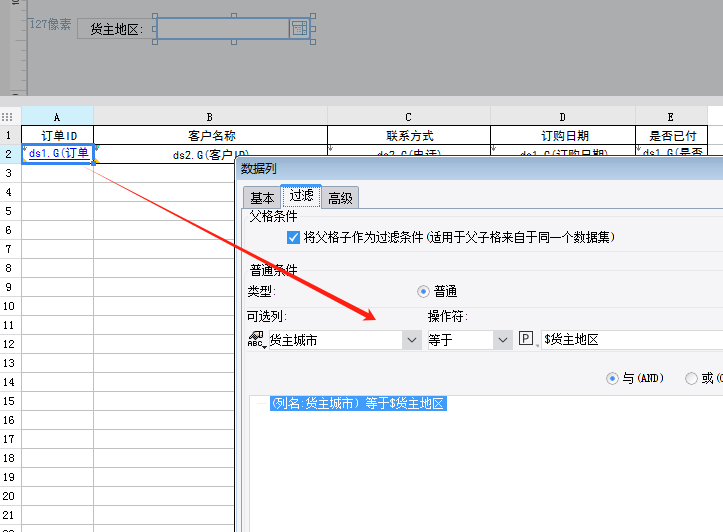Select row 1 header
This screenshot has width=723, height=532.
[10, 135]
